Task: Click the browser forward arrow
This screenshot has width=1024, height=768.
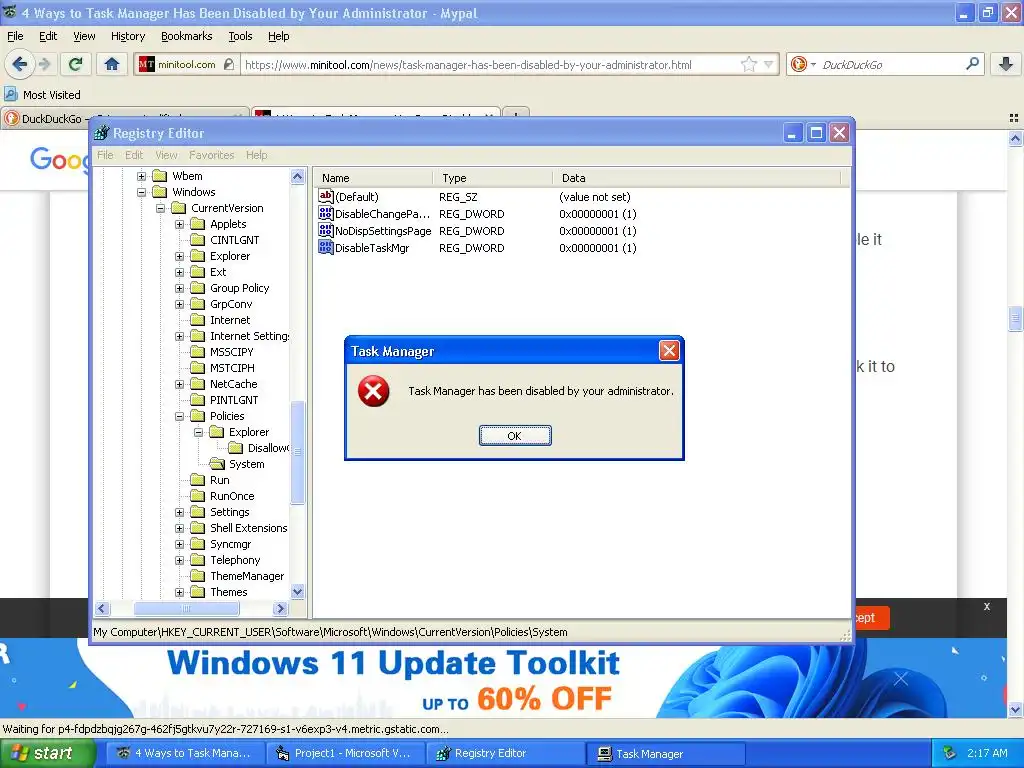Action: click(44, 64)
